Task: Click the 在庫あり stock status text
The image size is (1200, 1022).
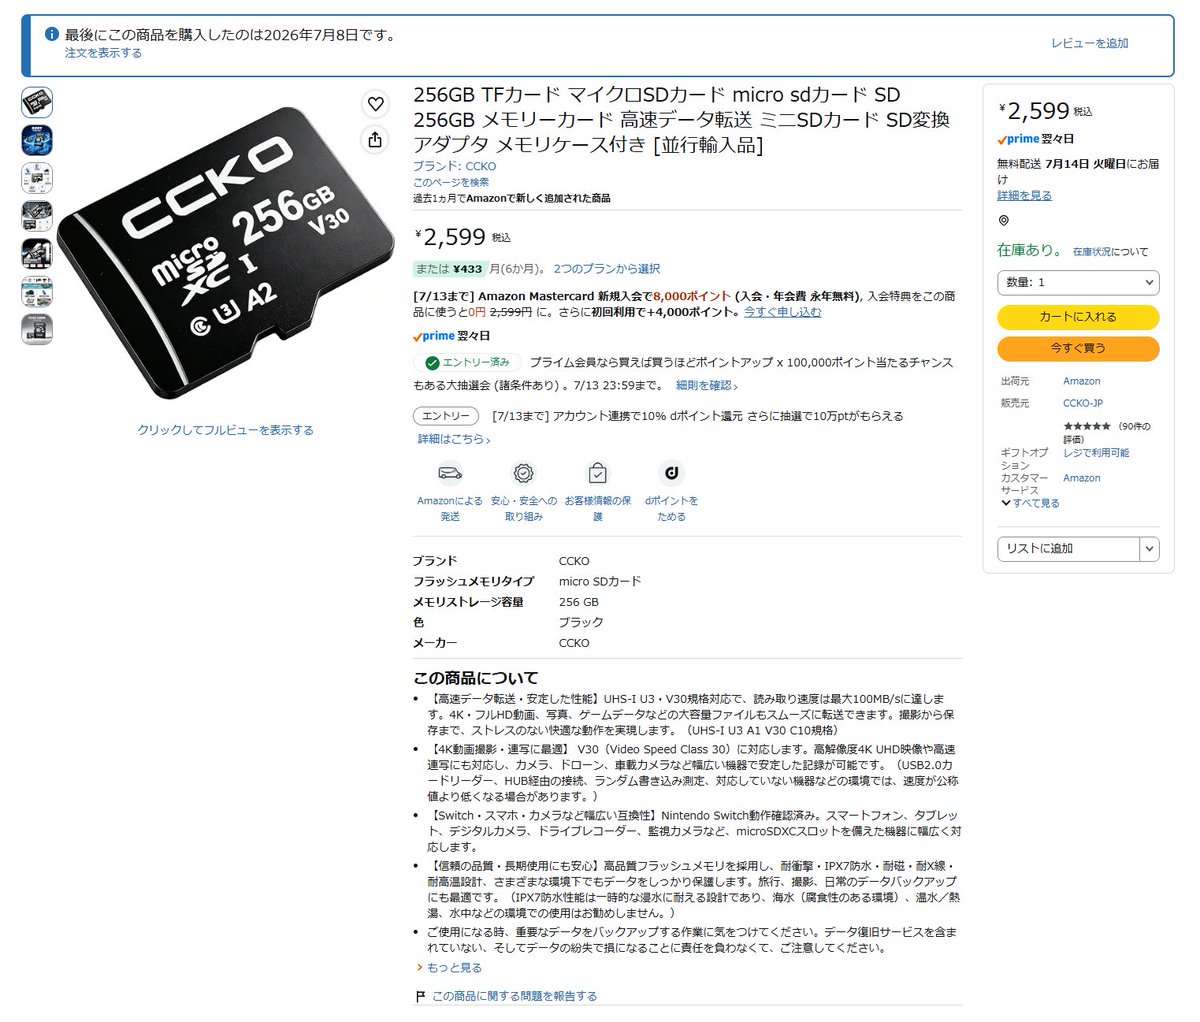Action: tap(1031, 250)
